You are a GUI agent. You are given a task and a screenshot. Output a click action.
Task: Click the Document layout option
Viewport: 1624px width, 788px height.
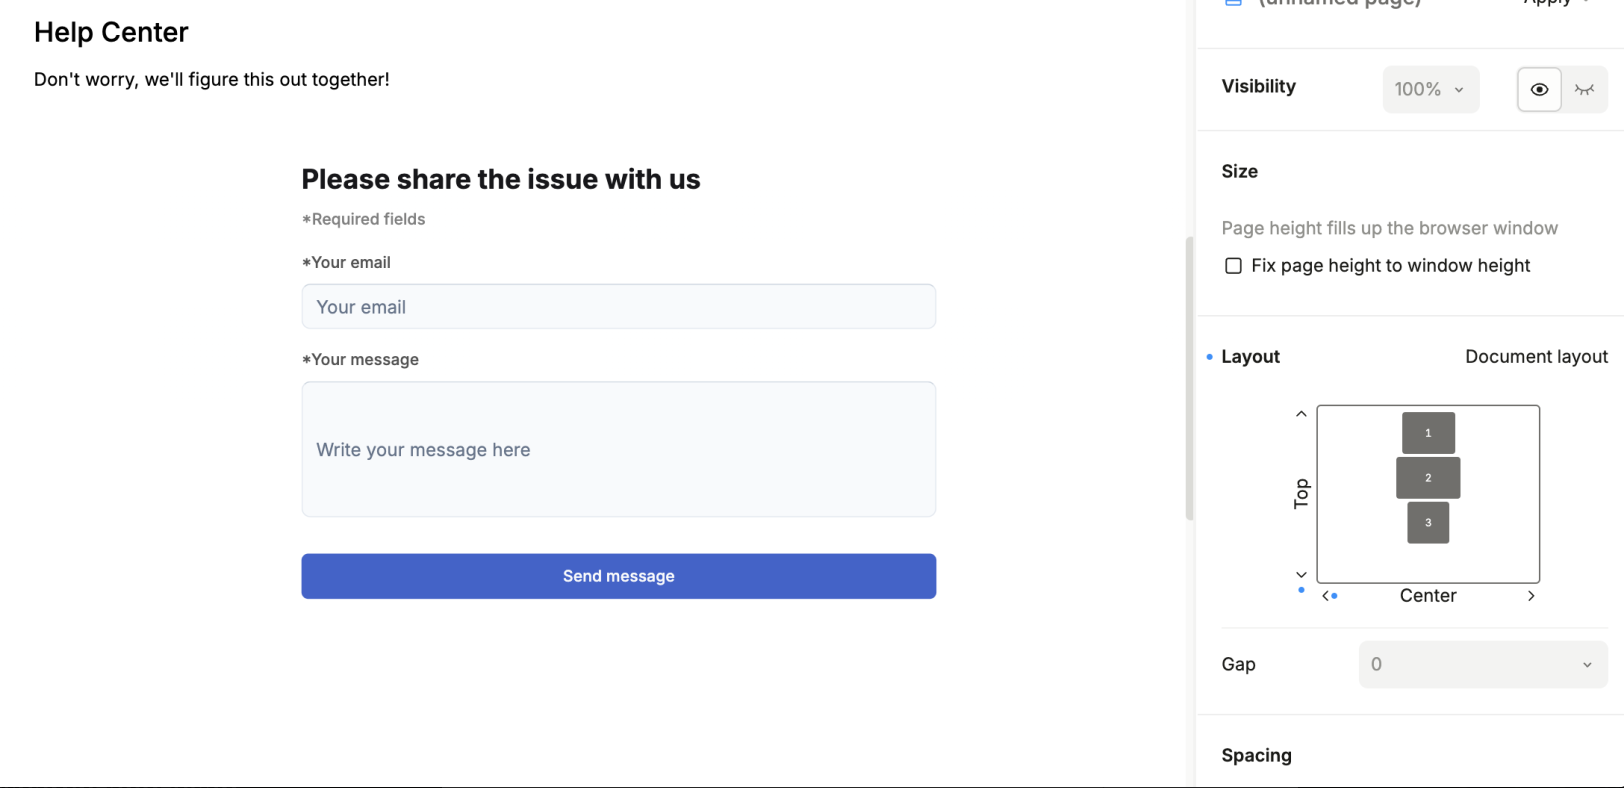point(1536,357)
